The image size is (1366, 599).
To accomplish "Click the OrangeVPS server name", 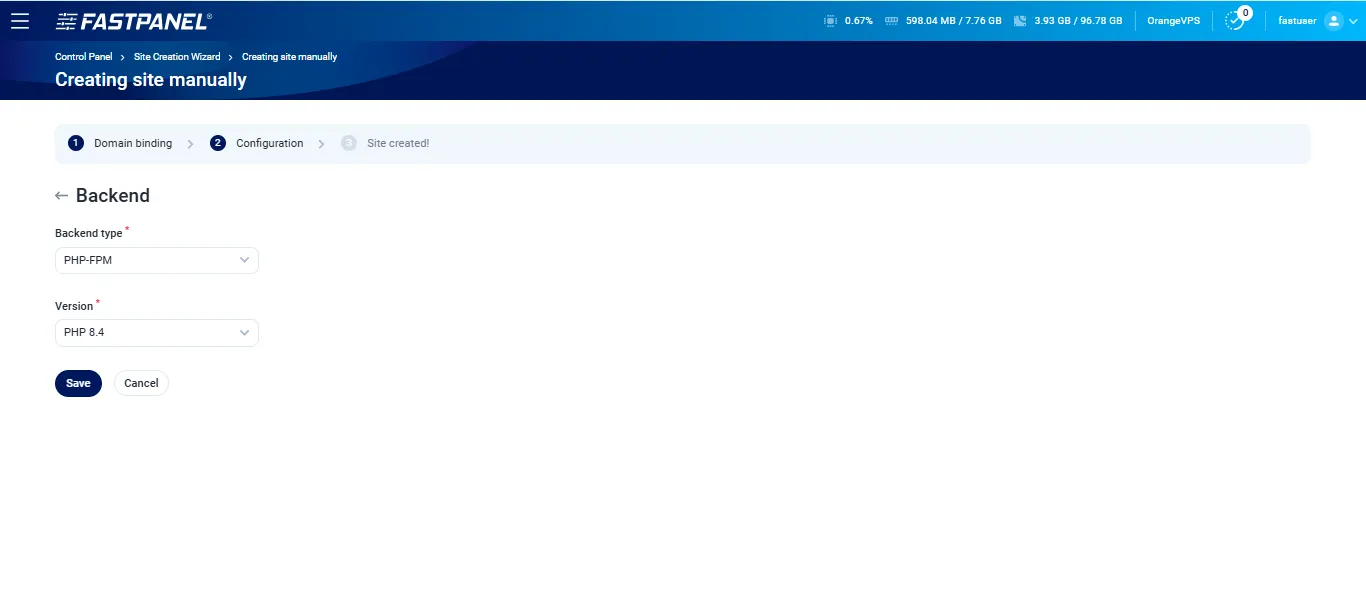I will coord(1172,20).
